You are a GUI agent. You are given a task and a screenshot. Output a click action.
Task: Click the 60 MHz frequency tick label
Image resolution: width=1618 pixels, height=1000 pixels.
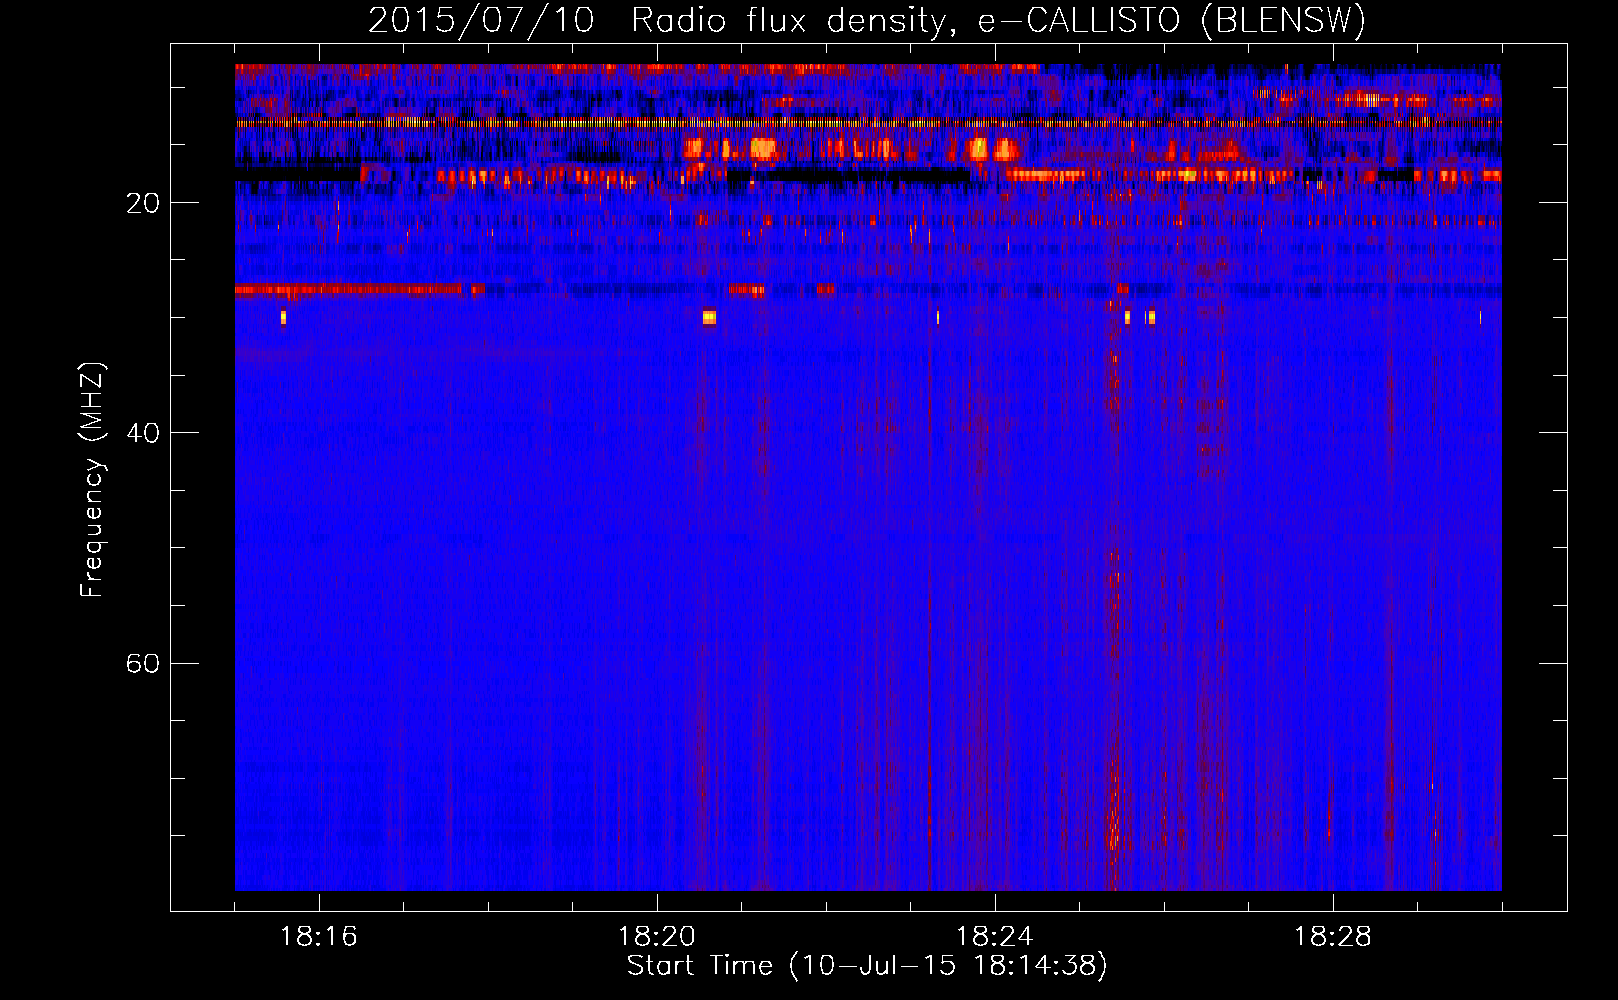143,663
